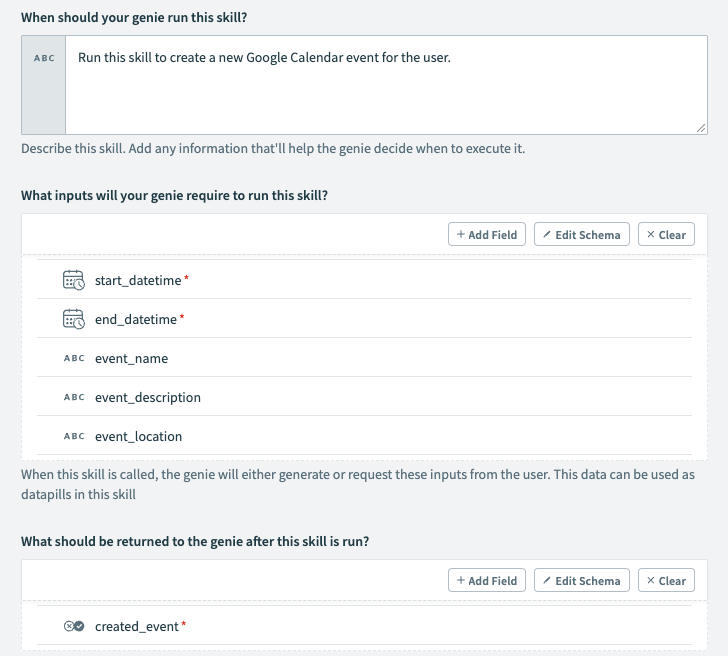Add Field to the returned outputs
This screenshot has height=656, width=728.
(x=487, y=581)
